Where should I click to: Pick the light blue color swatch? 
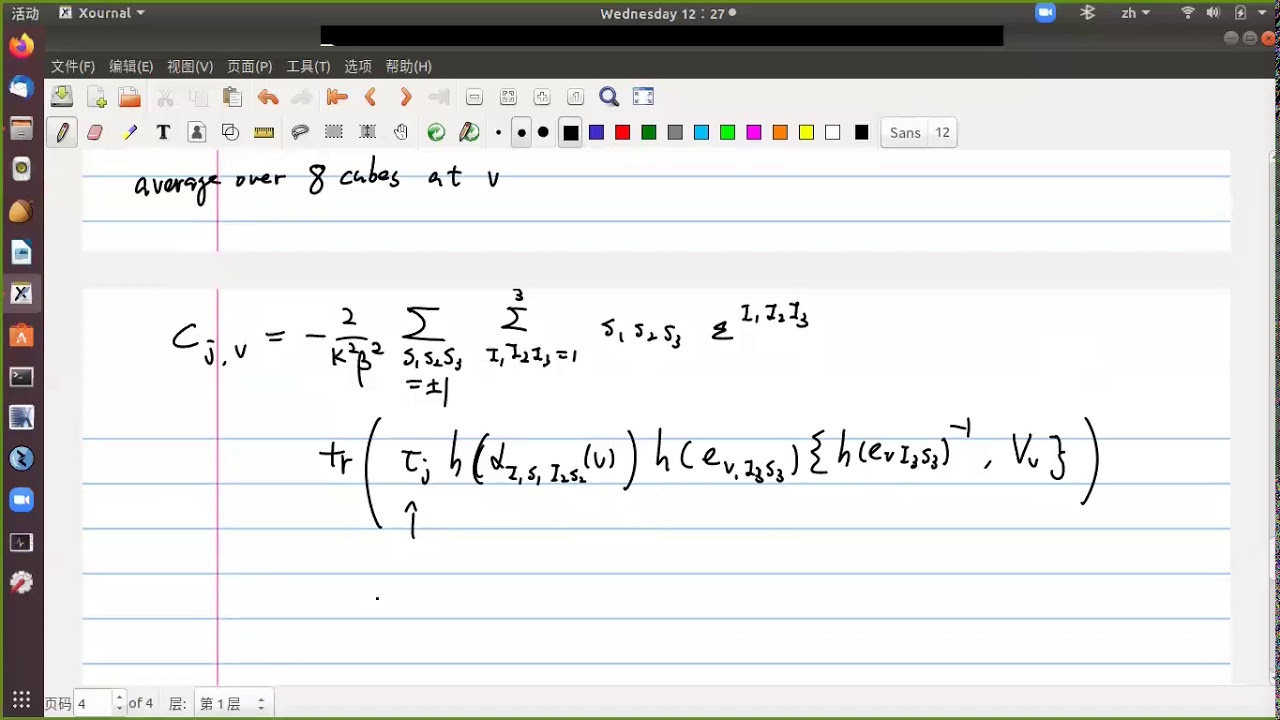coord(701,132)
